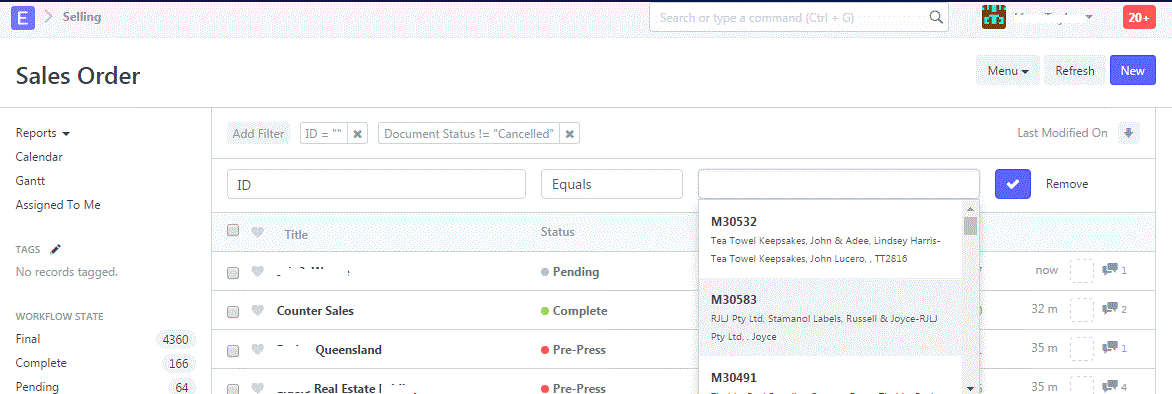Click the Add Filter button
The image size is (1172, 394).
point(258,134)
